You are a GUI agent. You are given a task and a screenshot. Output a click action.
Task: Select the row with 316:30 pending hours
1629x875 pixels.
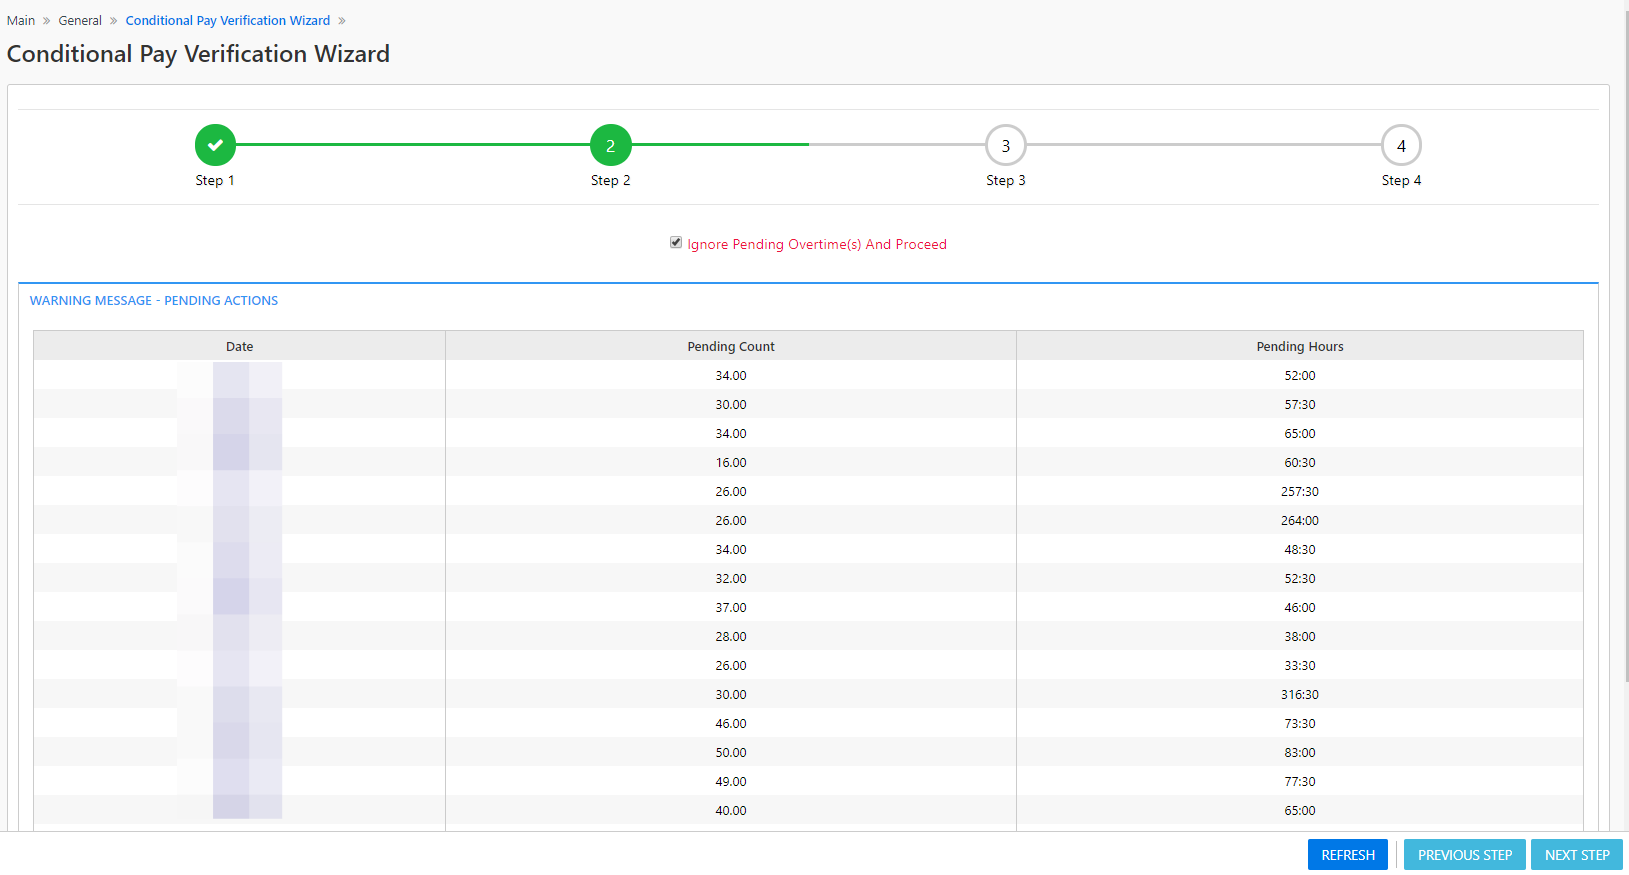click(x=808, y=694)
